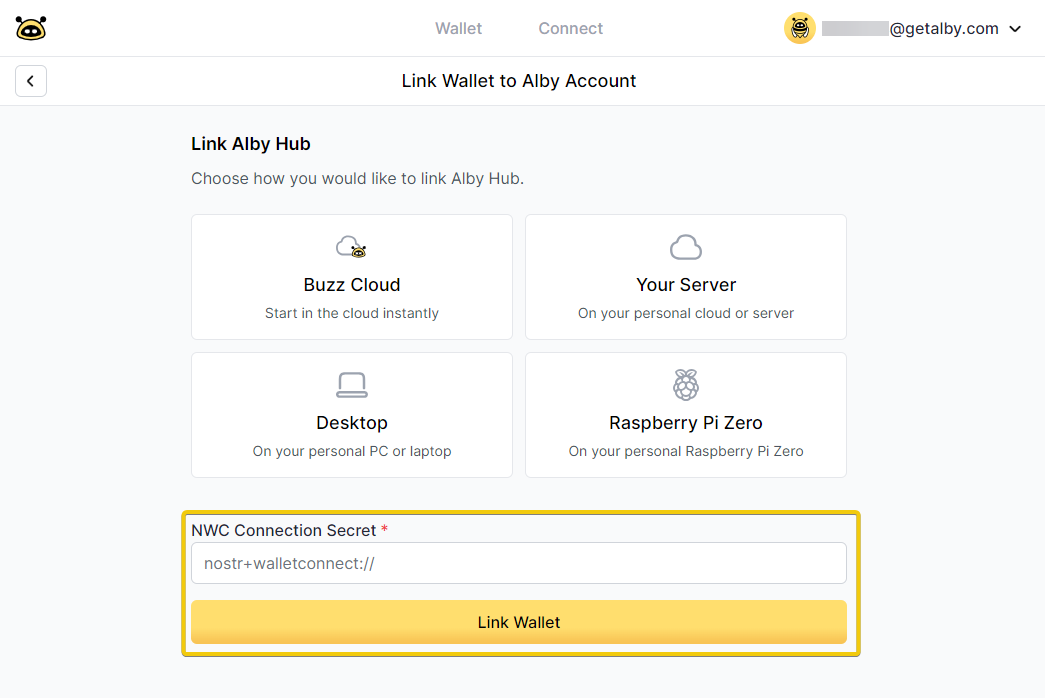Click the user avatar bee icon
This screenshot has width=1045, height=698.
click(x=799, y=28)
